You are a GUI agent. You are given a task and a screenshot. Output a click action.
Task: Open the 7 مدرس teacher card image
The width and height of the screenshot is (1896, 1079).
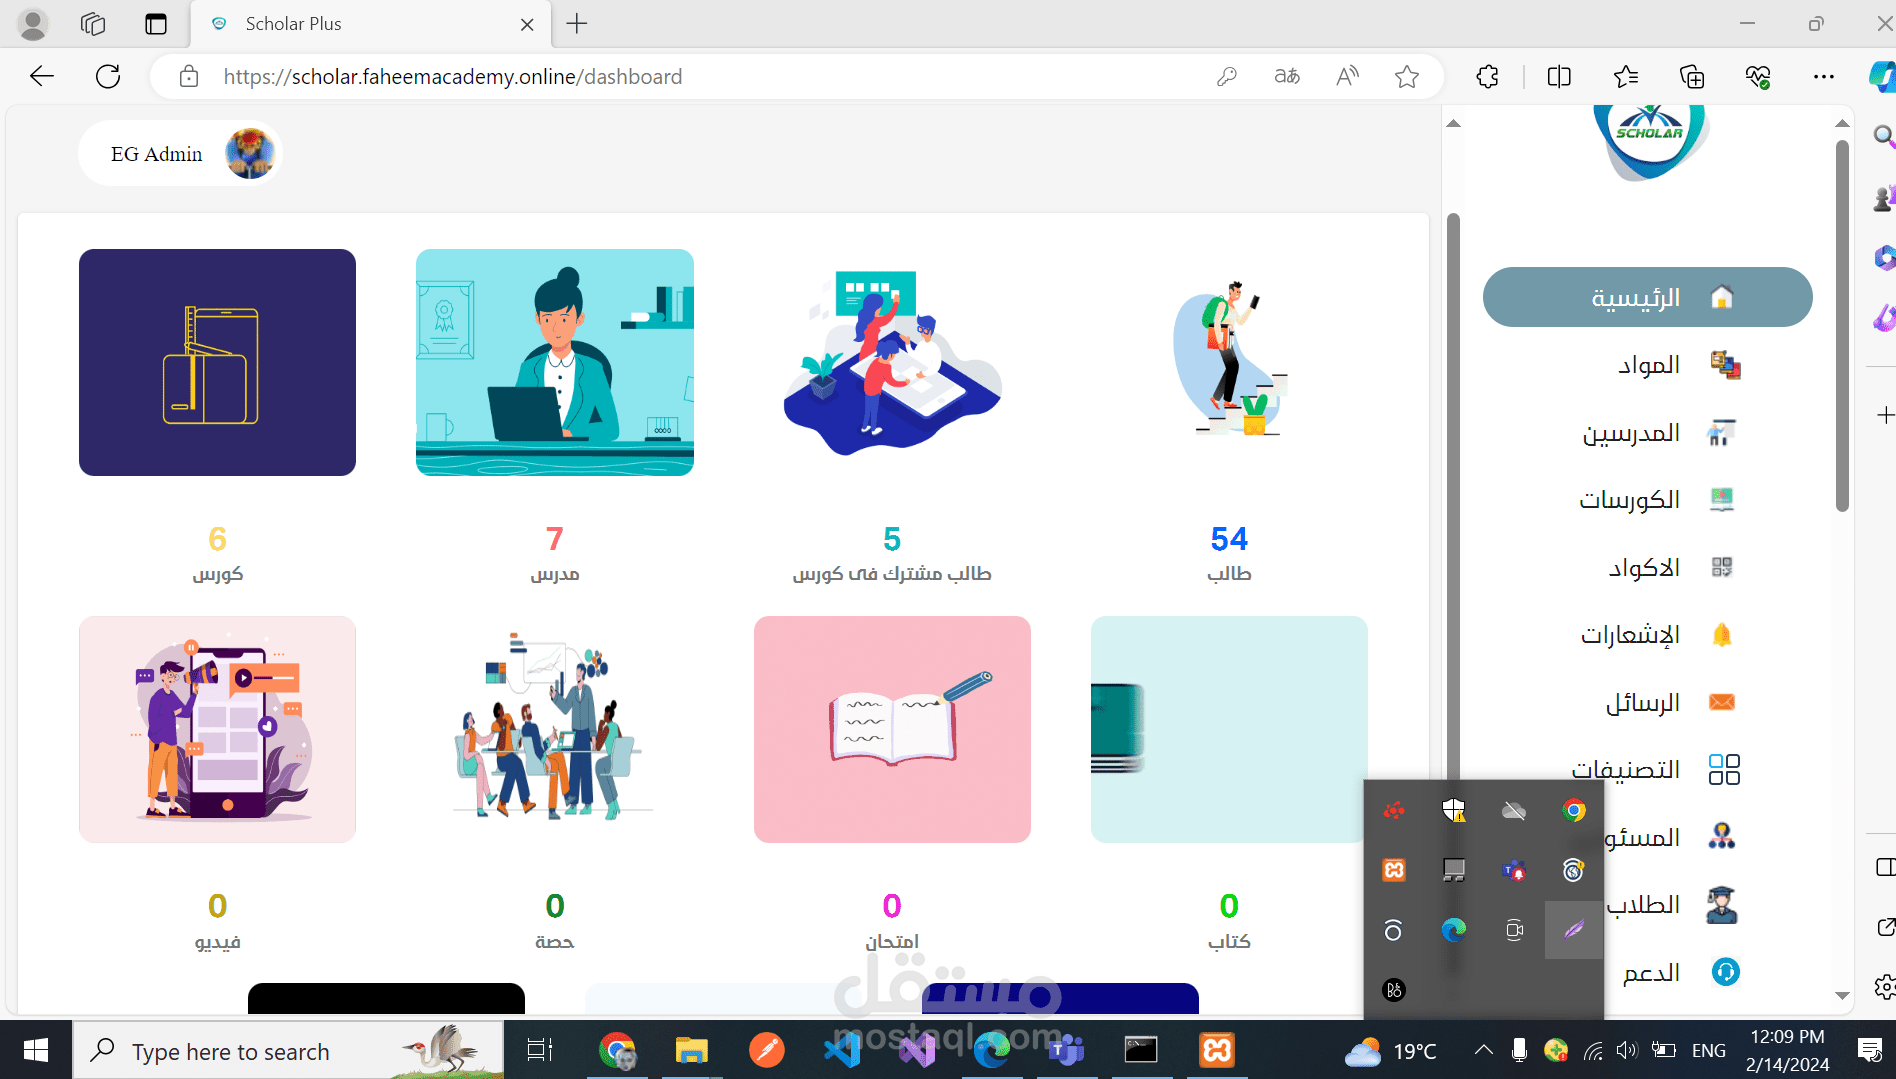pos(555,362)
